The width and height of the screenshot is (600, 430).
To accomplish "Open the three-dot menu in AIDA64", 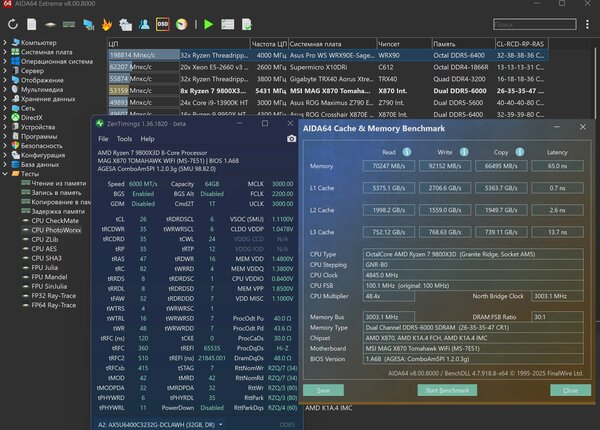I will click(x=587, y=24).
